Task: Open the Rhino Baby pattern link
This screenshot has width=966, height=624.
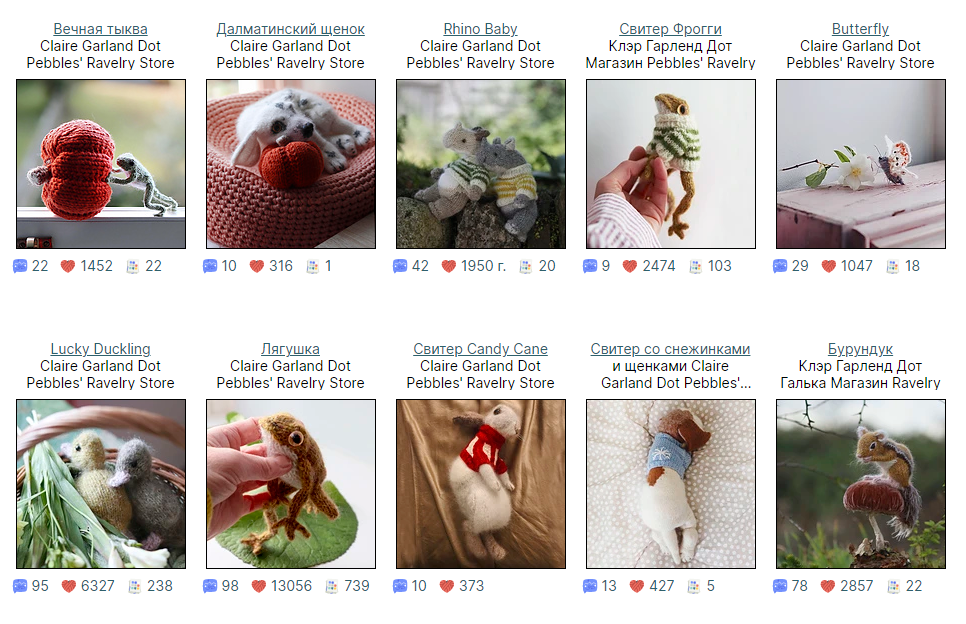Action: point(481,29)
